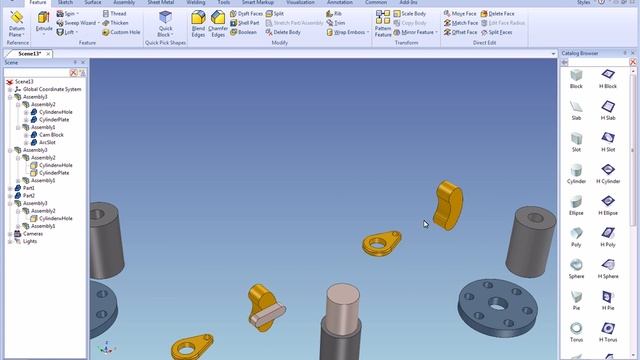Launch the Sweep Wizard
Viewport: 640px width, 360px height.
point(78,23)
